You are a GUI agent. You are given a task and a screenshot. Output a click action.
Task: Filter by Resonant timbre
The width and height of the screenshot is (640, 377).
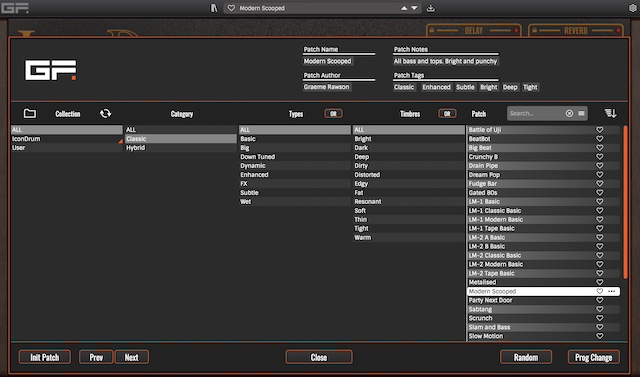point(409,202)
